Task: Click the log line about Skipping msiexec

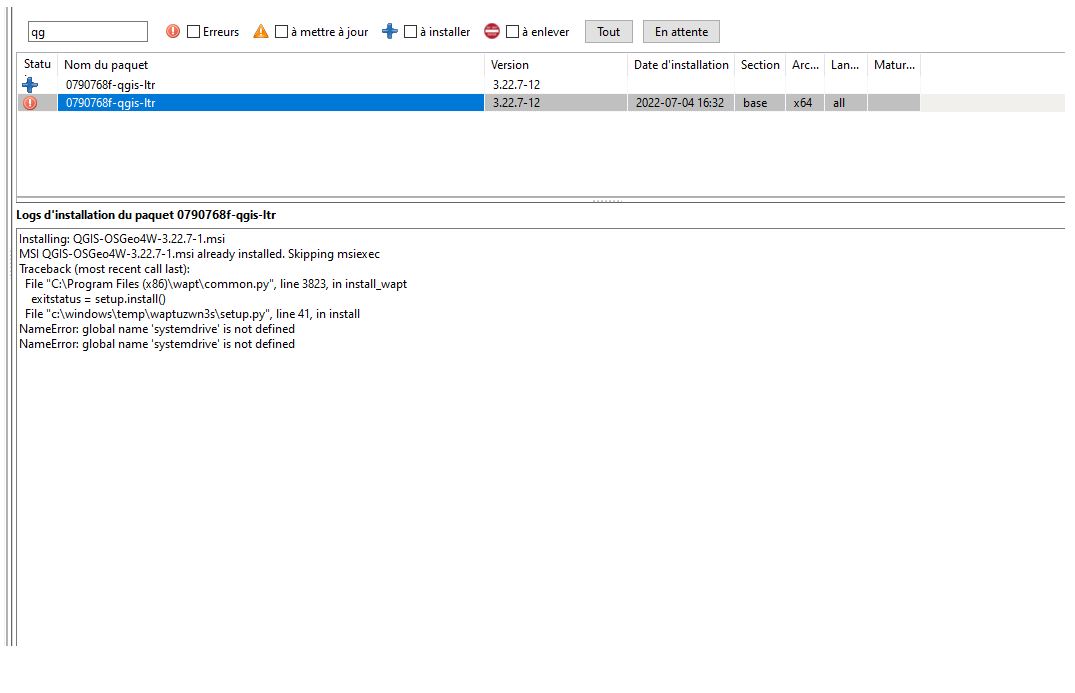Action: [x=200, y=254]
